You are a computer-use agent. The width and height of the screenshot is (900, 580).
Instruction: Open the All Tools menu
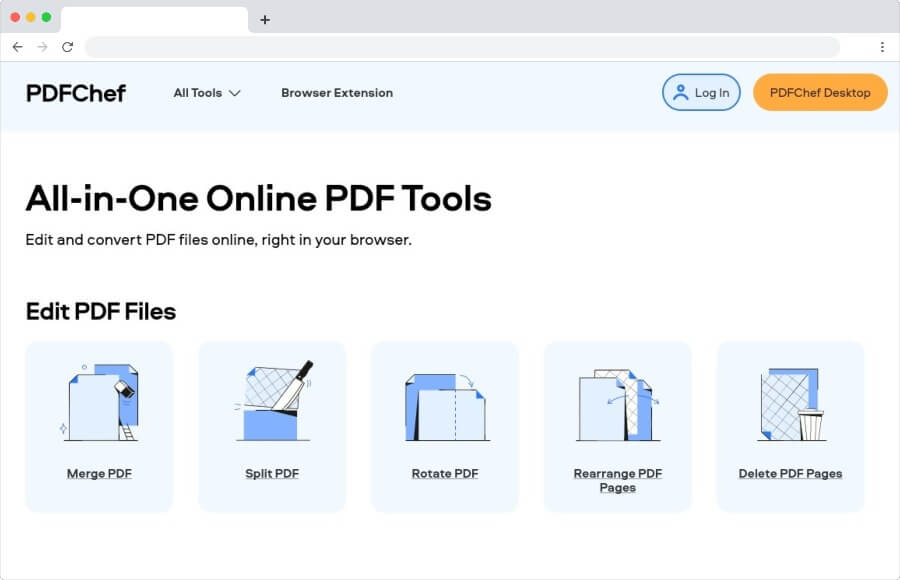click(207, 93)
